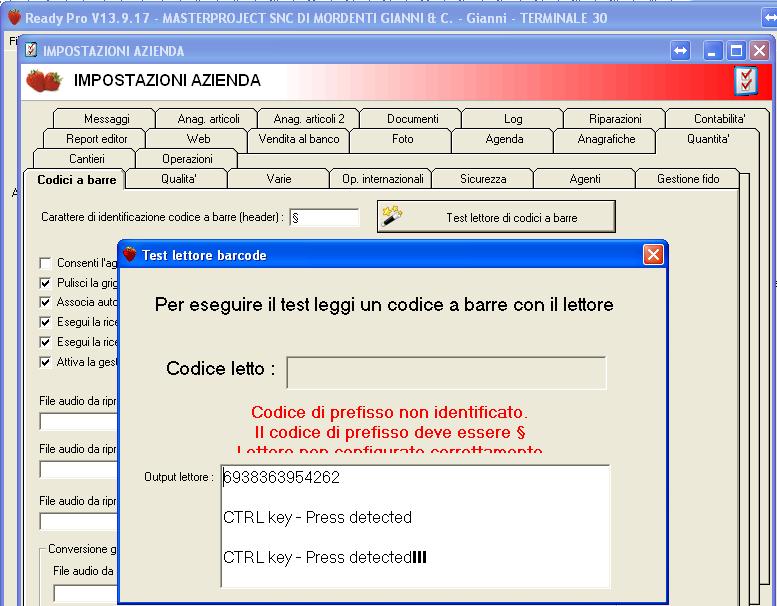Click the strawberry logo beside IMPOSTAZIONI AZIENDA

coord(44,81)
